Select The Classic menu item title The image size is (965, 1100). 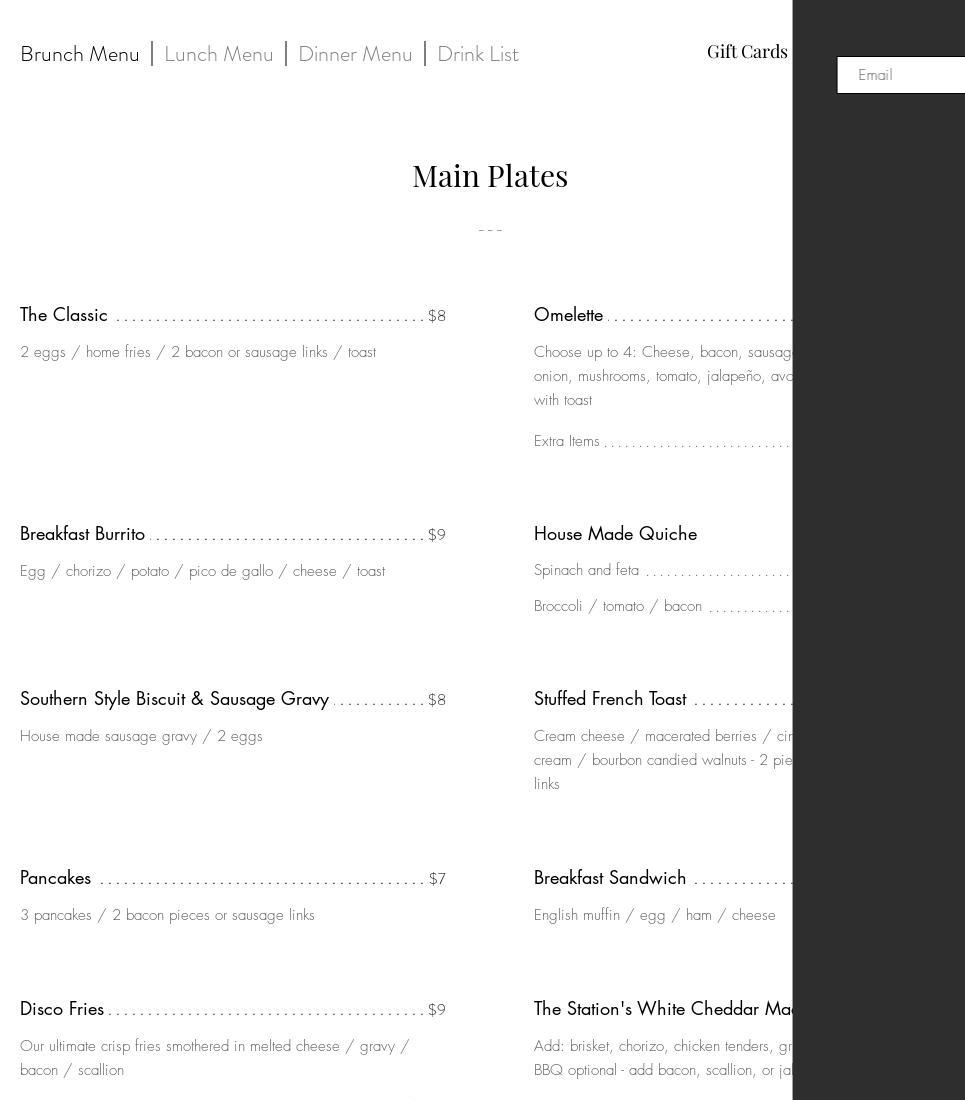click(x=64, y=315)
